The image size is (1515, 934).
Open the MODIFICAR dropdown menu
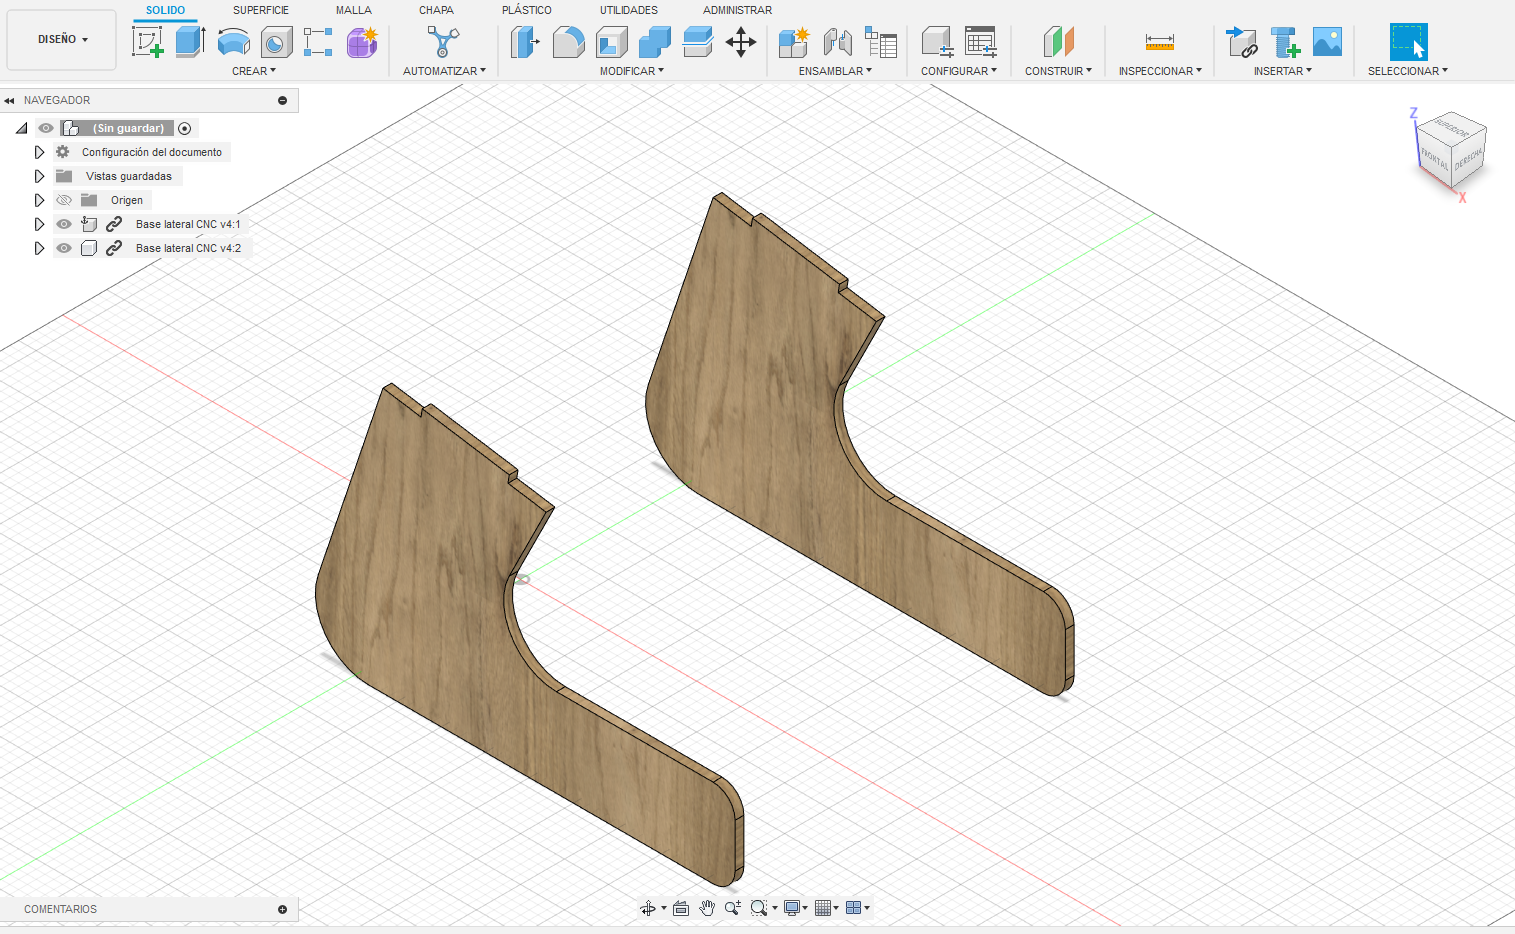click(x=632, y=71)
